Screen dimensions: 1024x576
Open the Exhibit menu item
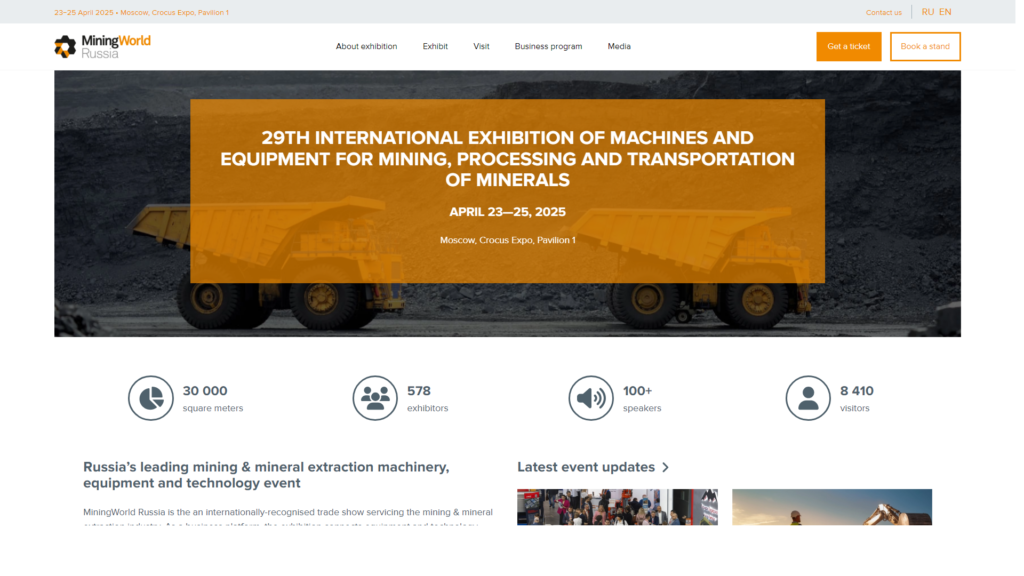coord(435,46)
